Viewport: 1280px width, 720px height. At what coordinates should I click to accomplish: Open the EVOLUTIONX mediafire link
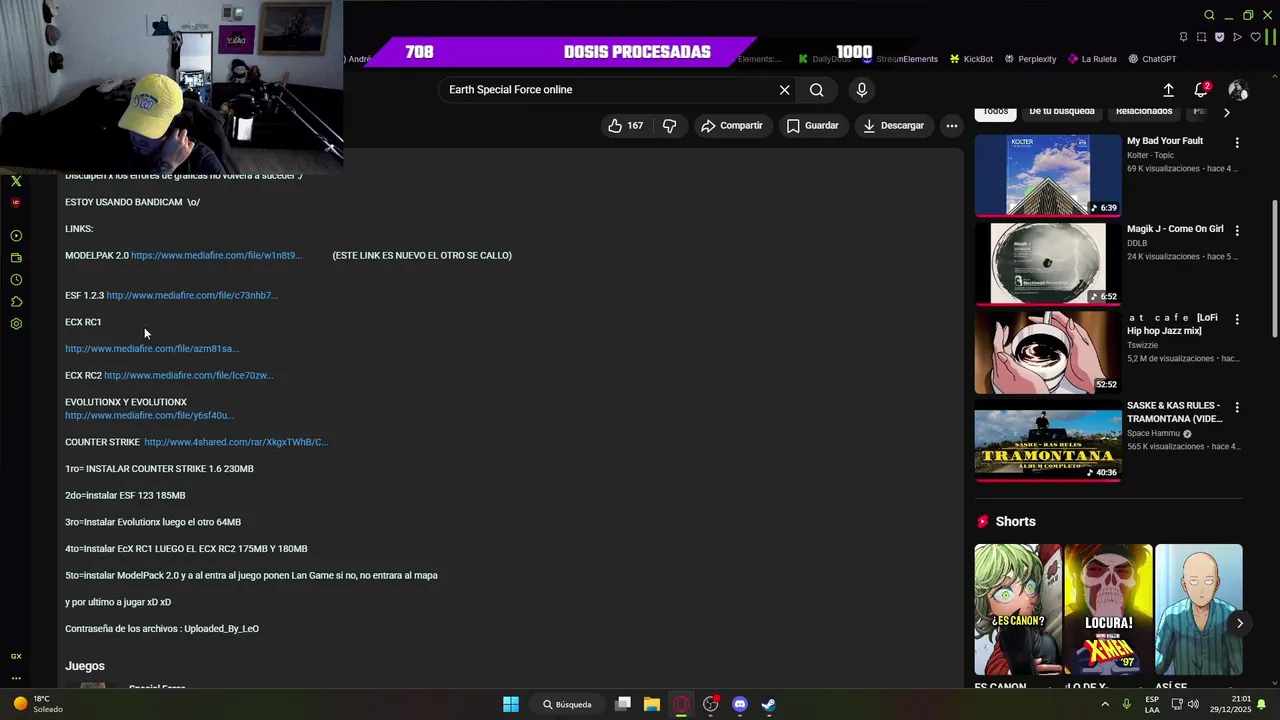coord(149,416)
